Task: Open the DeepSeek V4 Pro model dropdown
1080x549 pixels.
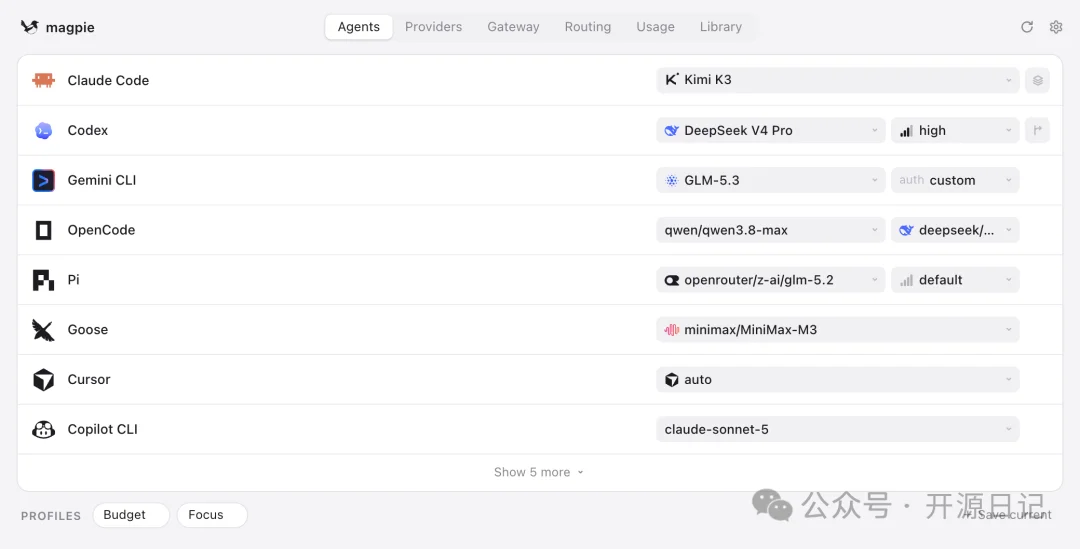Action: point(771,130)
